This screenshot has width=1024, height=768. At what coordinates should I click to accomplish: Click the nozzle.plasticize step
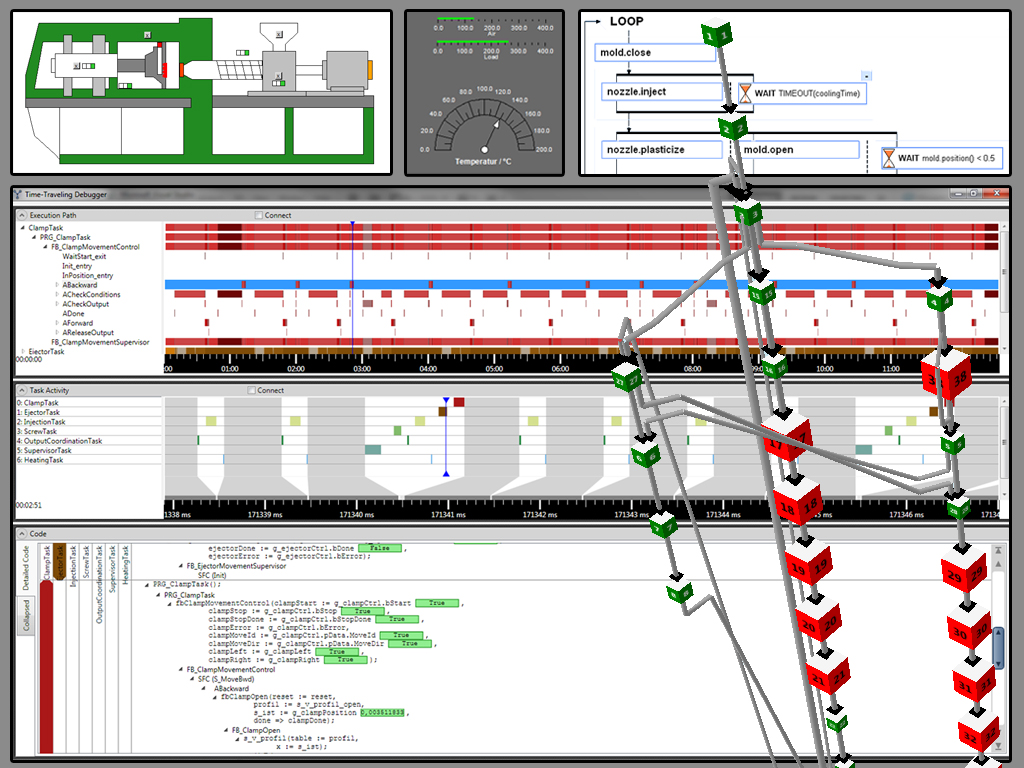point(662,150)
